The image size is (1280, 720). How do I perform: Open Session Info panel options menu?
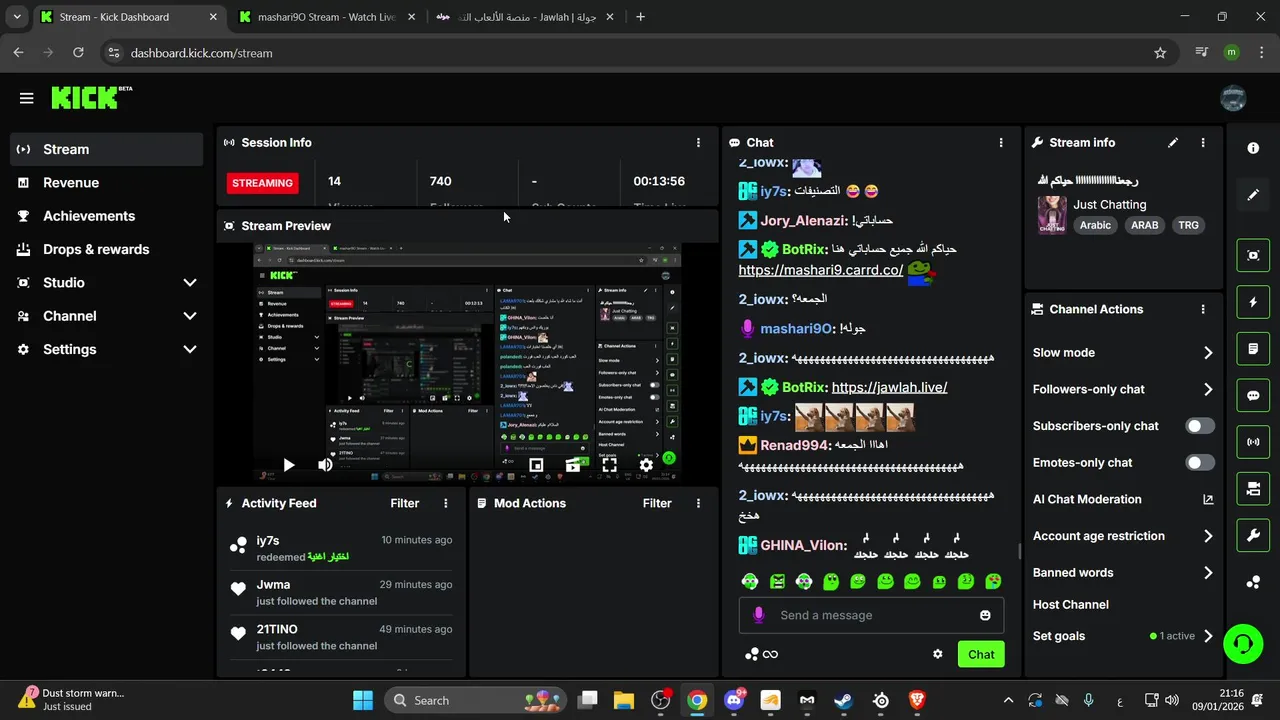click(698, 143)
